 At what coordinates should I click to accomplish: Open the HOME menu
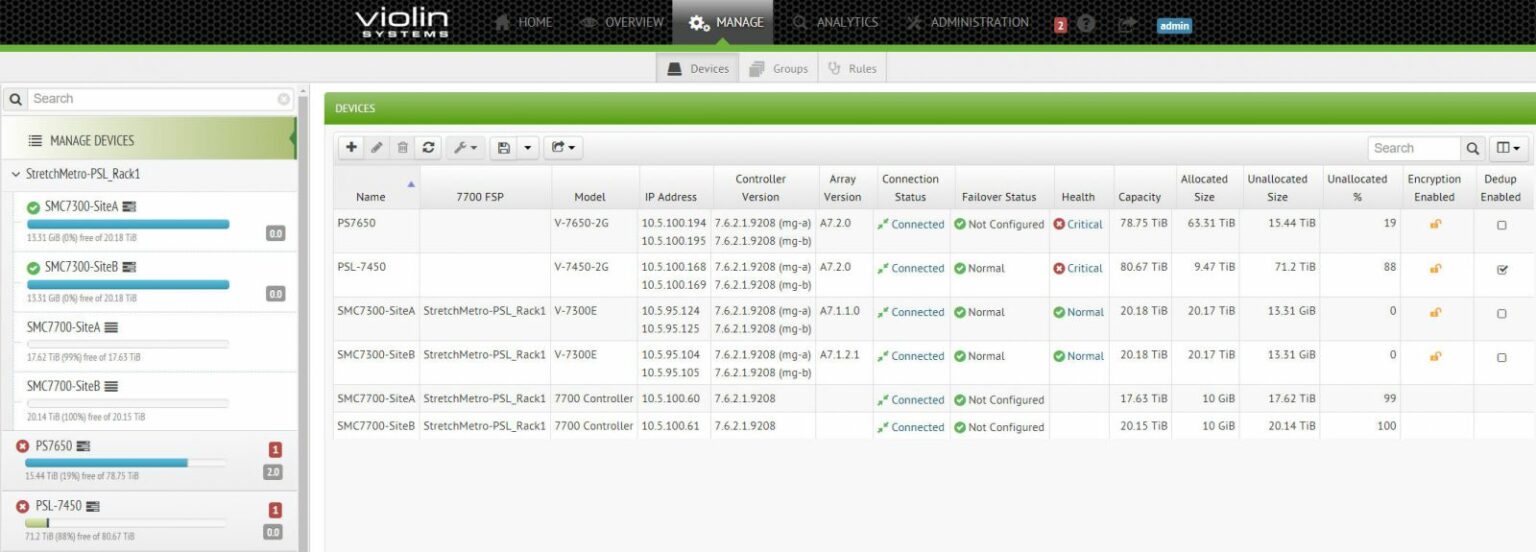522,22
